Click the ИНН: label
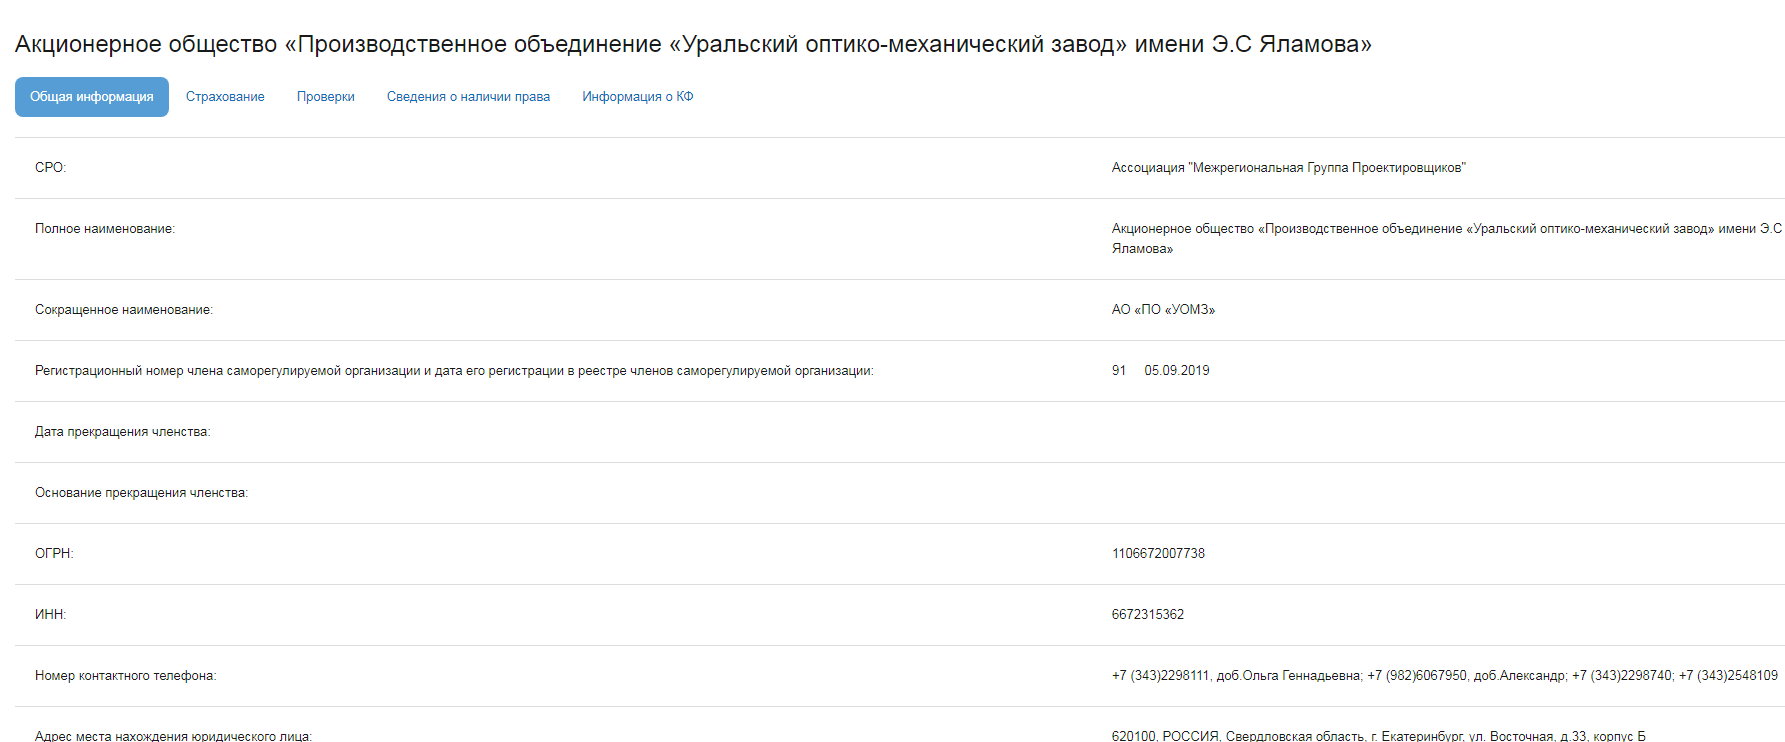The height and width of the screenshot is (742, 1785). pos(50,615)
